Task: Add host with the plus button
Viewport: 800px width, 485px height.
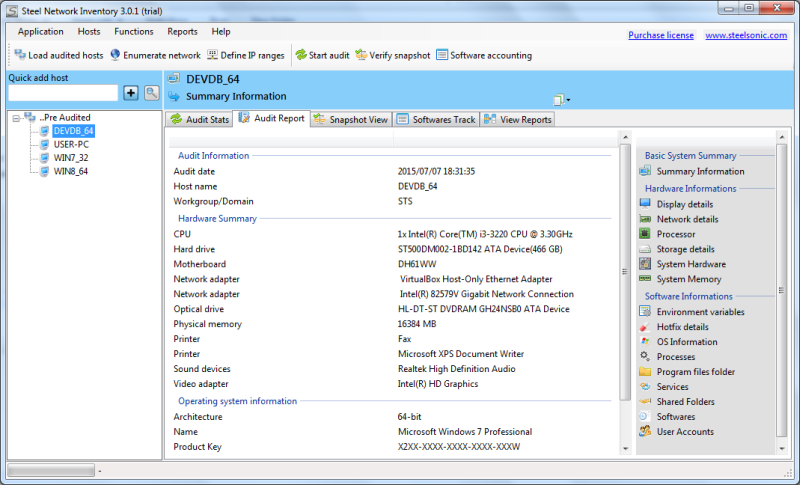Action: 131,93
